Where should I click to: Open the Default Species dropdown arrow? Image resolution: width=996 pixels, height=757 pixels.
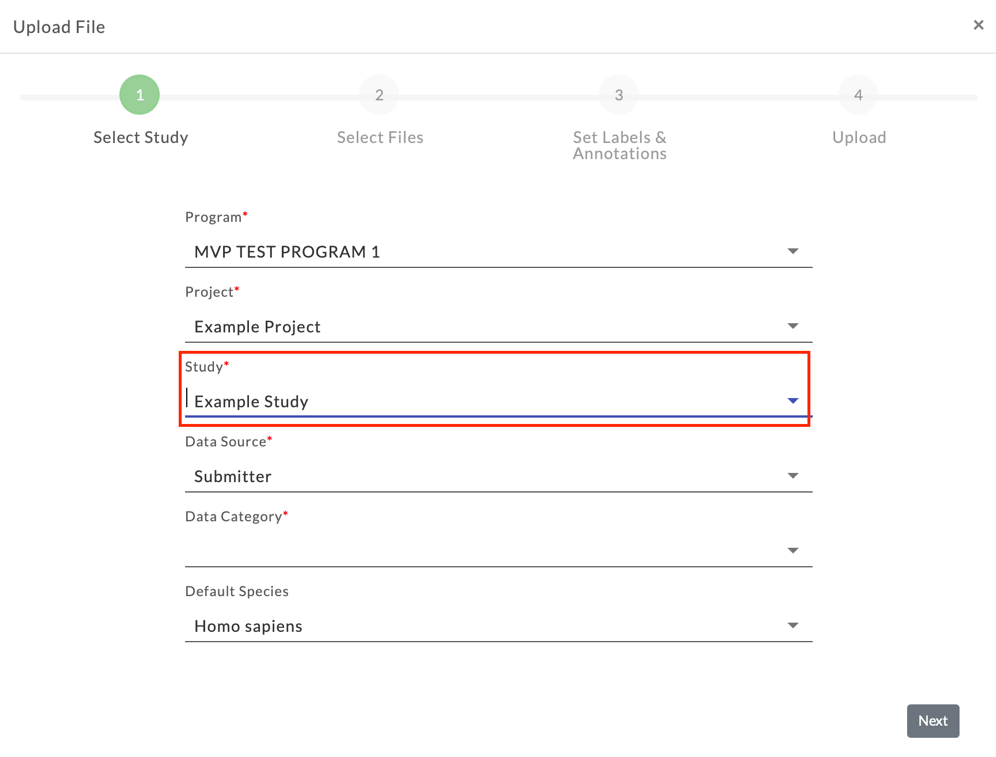[792, 626]
